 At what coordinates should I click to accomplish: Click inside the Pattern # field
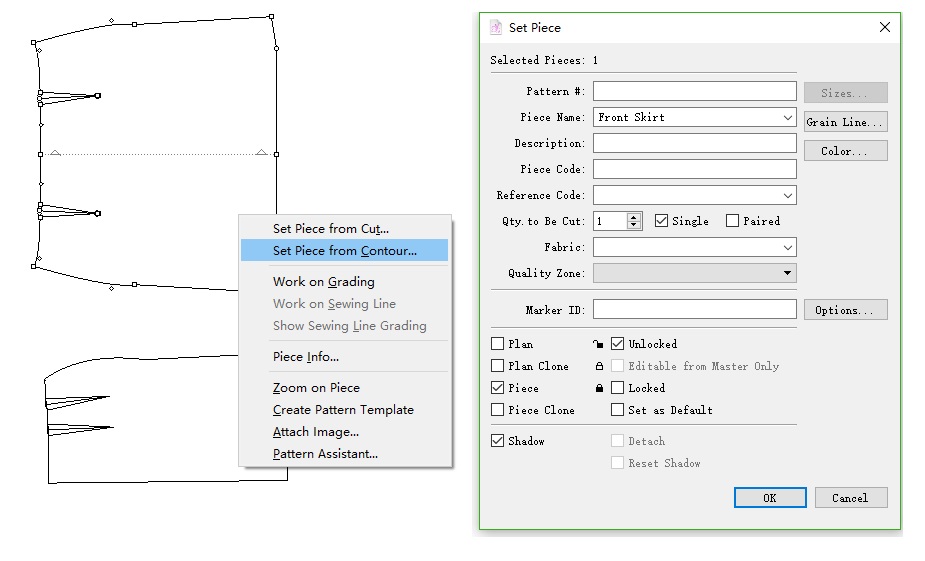click(x=694, y=92)
